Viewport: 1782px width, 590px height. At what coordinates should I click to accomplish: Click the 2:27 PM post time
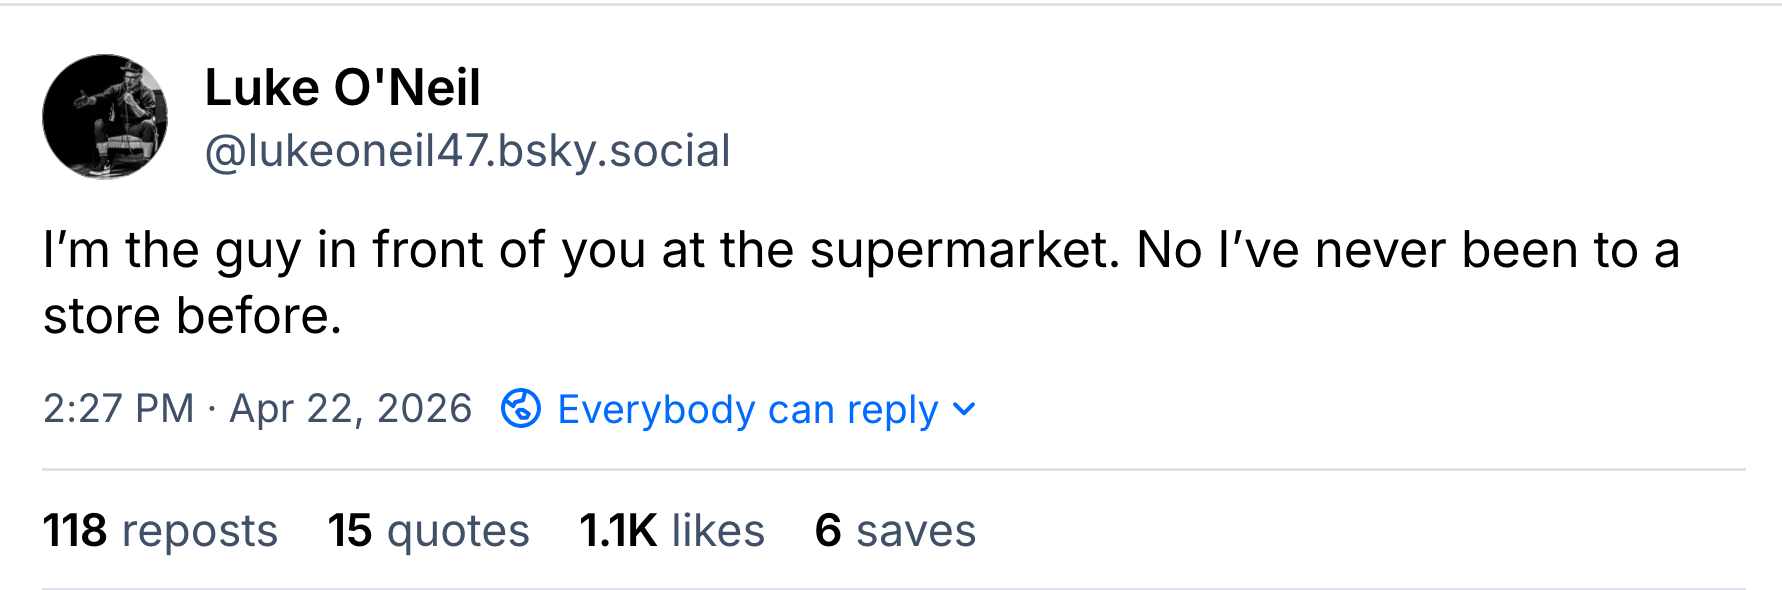click(118, 409)
